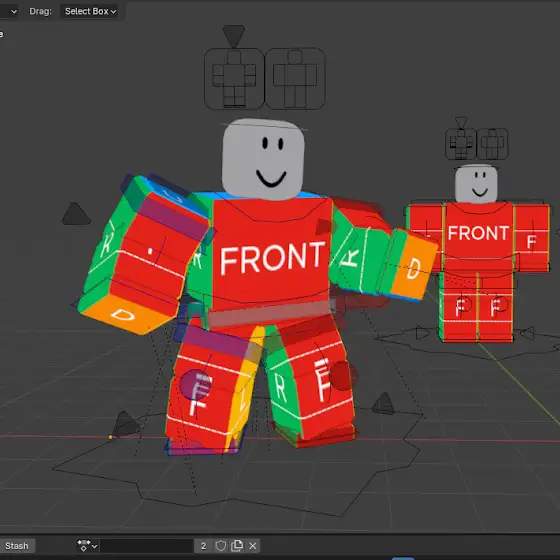Select the simple rig picker widget above large head

click(295, 79)
